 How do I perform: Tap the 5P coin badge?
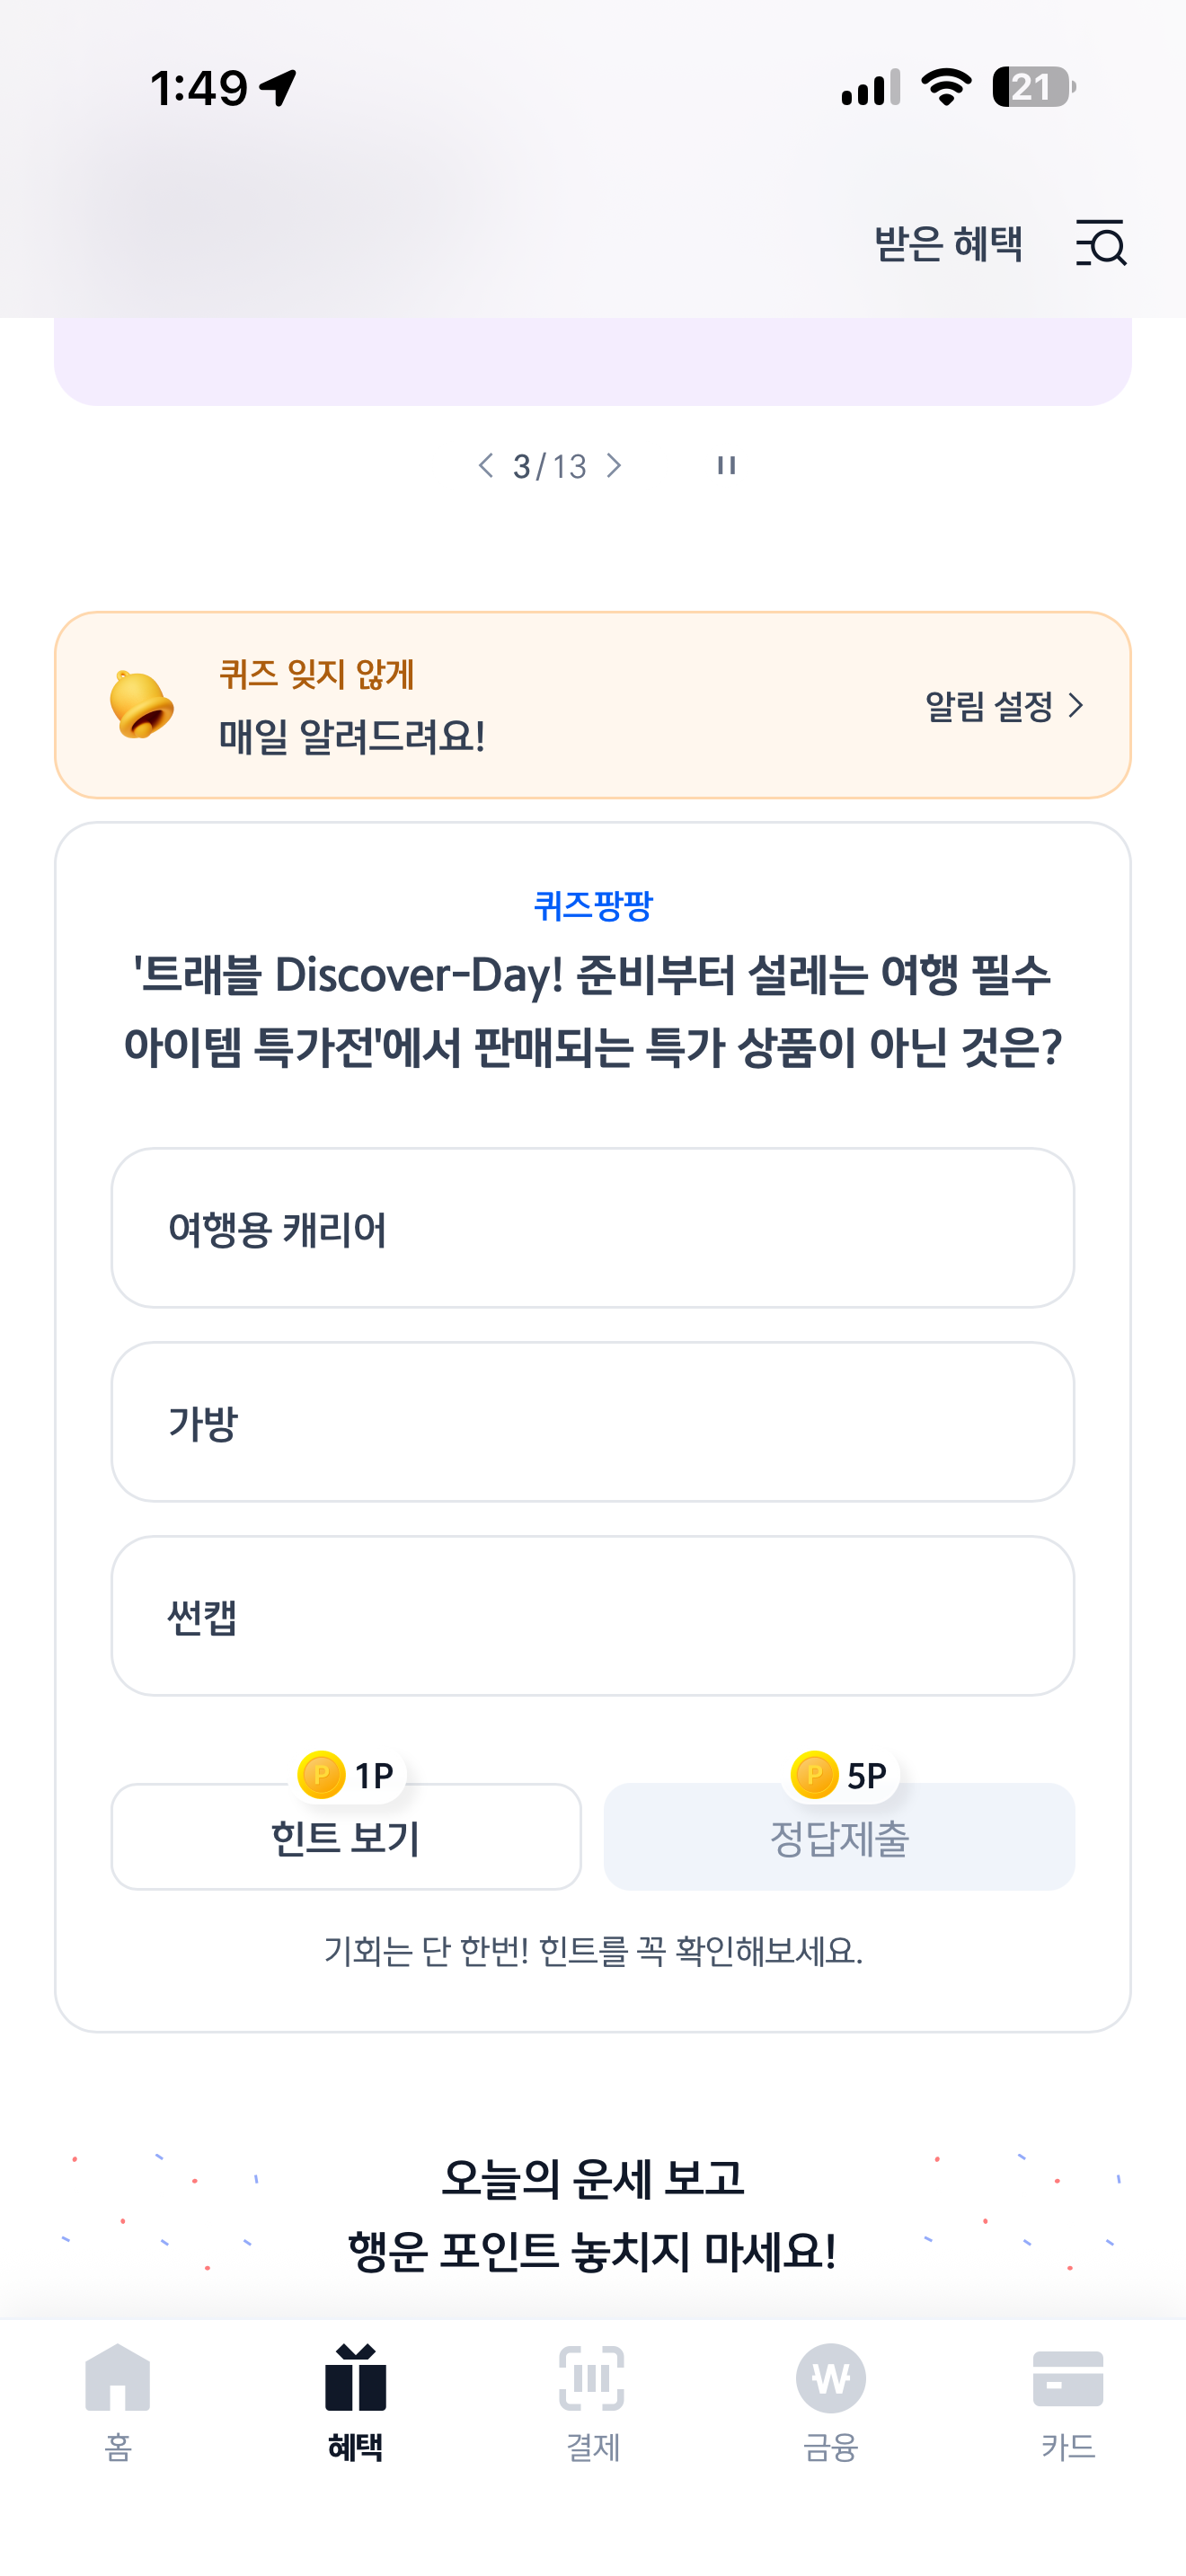(x=839, y=1775)
